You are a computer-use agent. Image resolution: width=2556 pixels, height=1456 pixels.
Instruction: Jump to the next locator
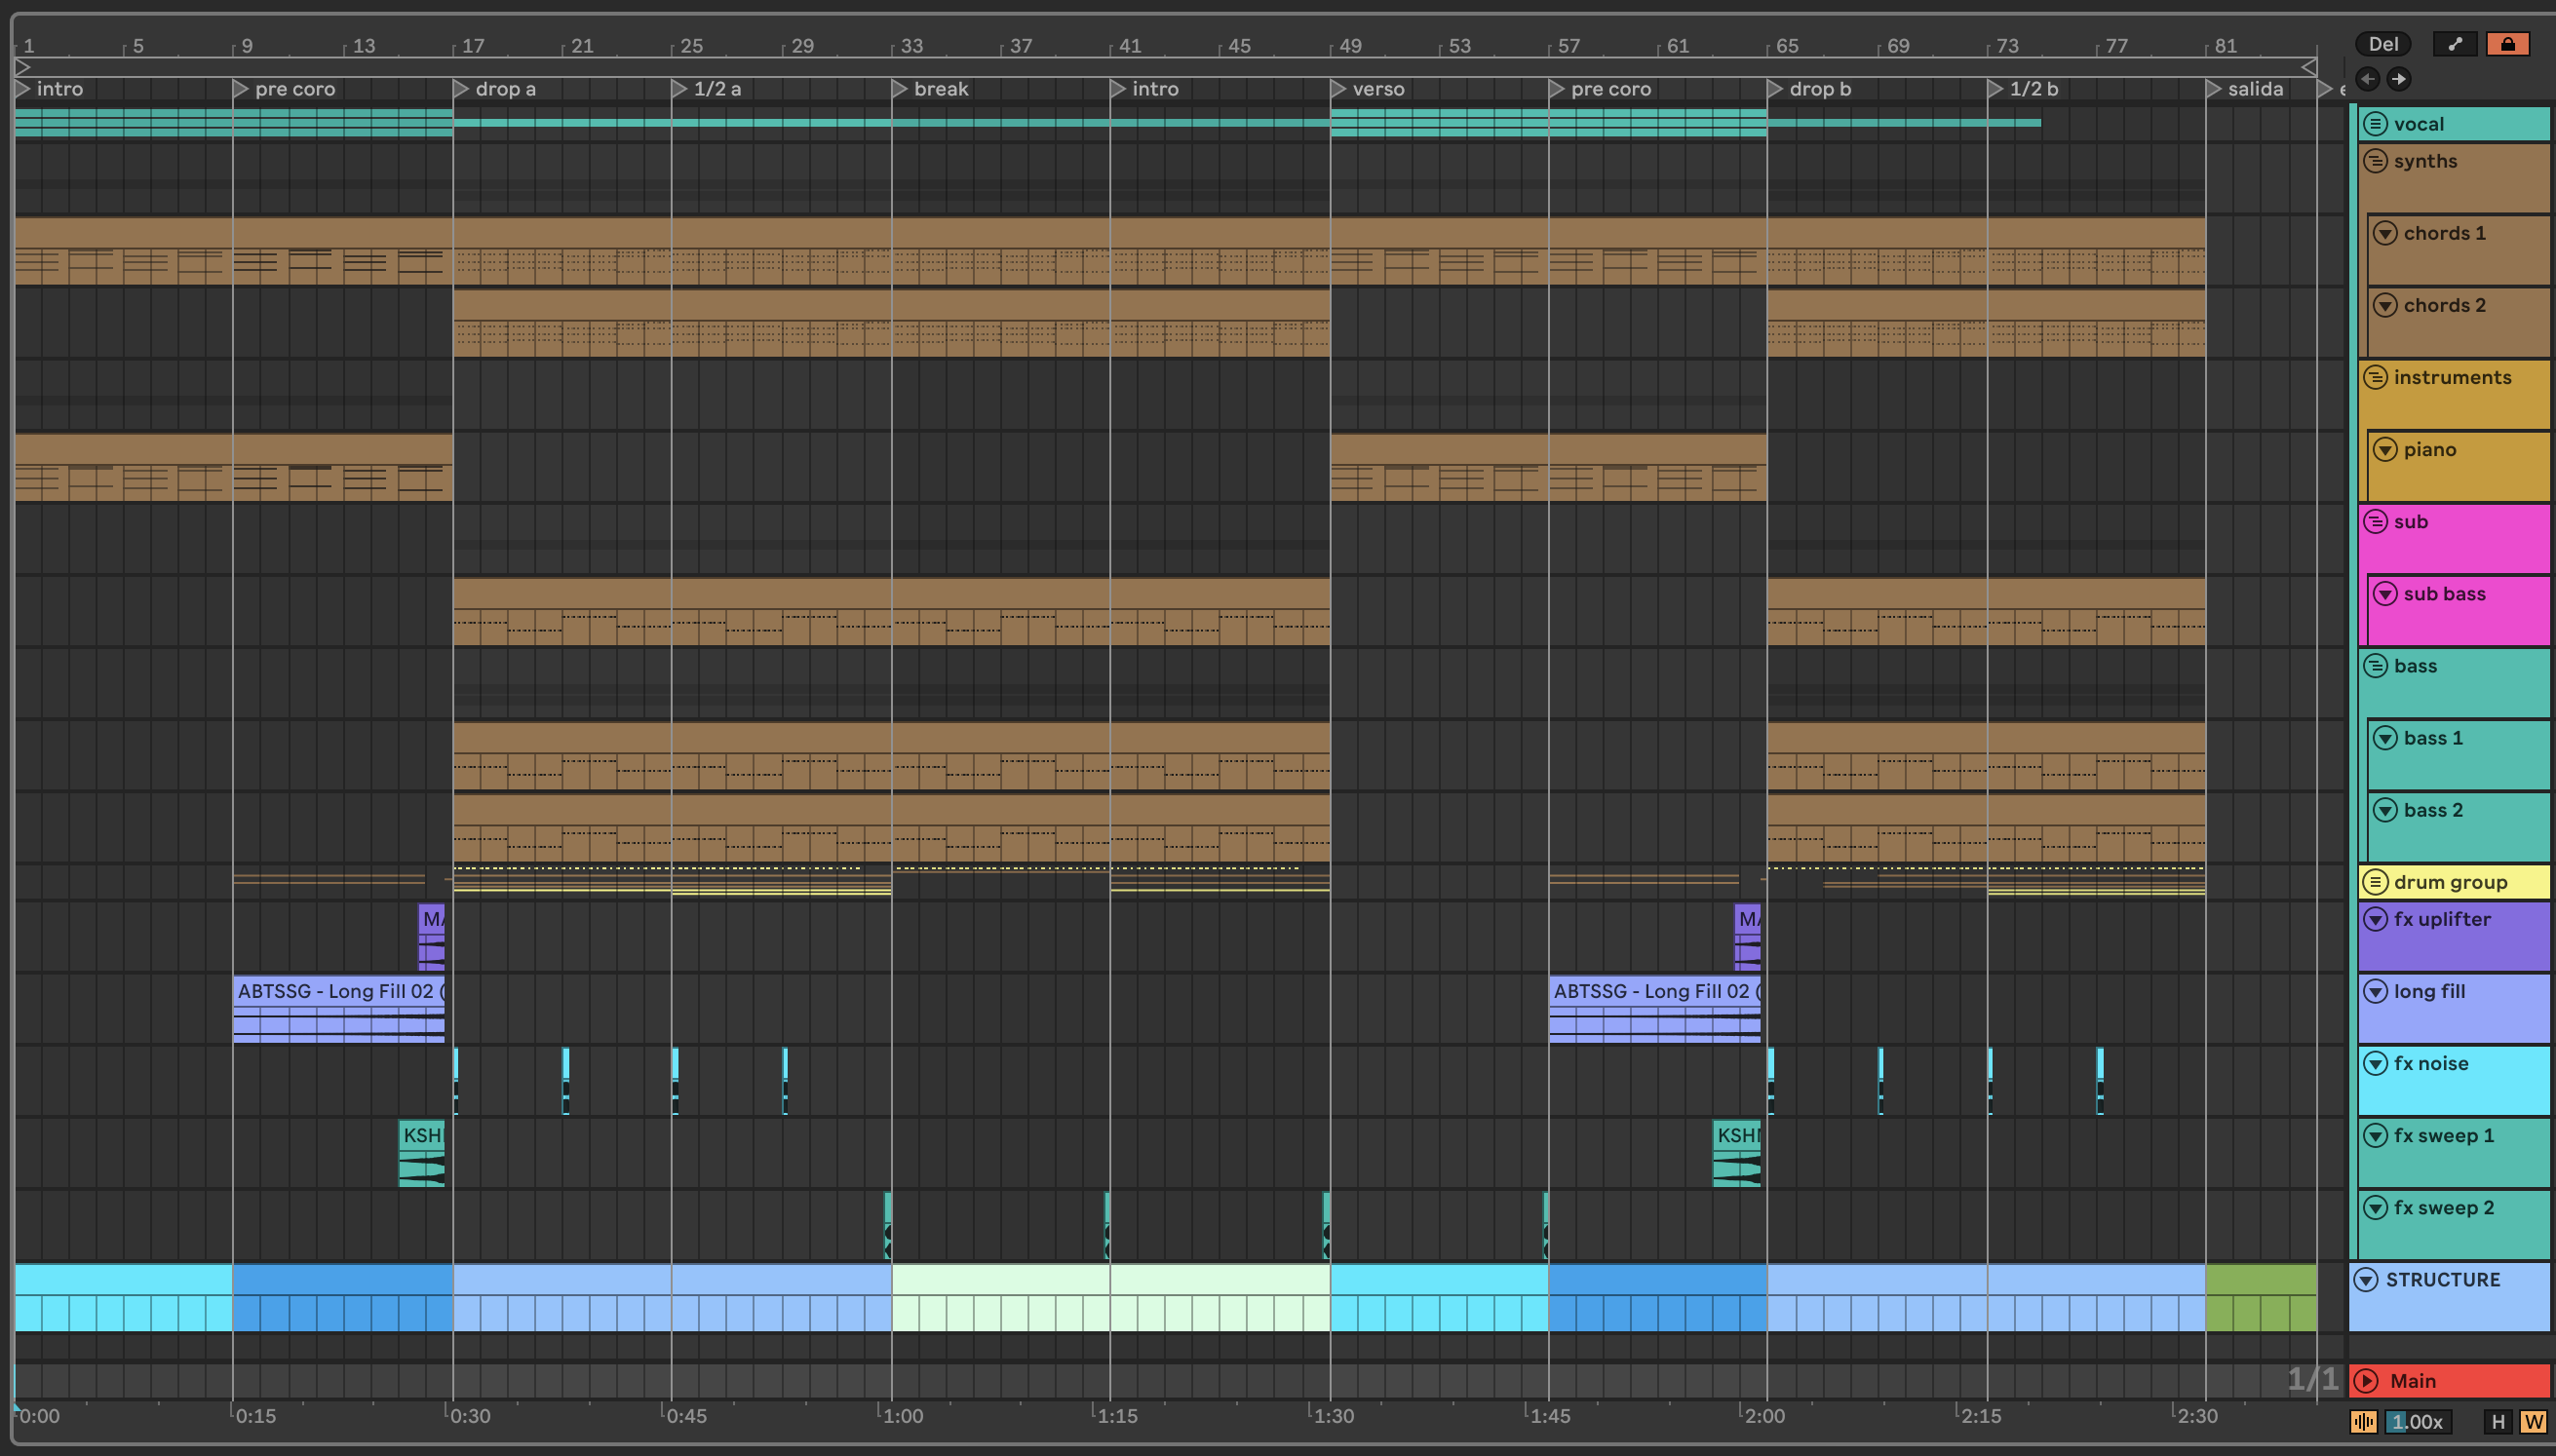click(2398, 79)
